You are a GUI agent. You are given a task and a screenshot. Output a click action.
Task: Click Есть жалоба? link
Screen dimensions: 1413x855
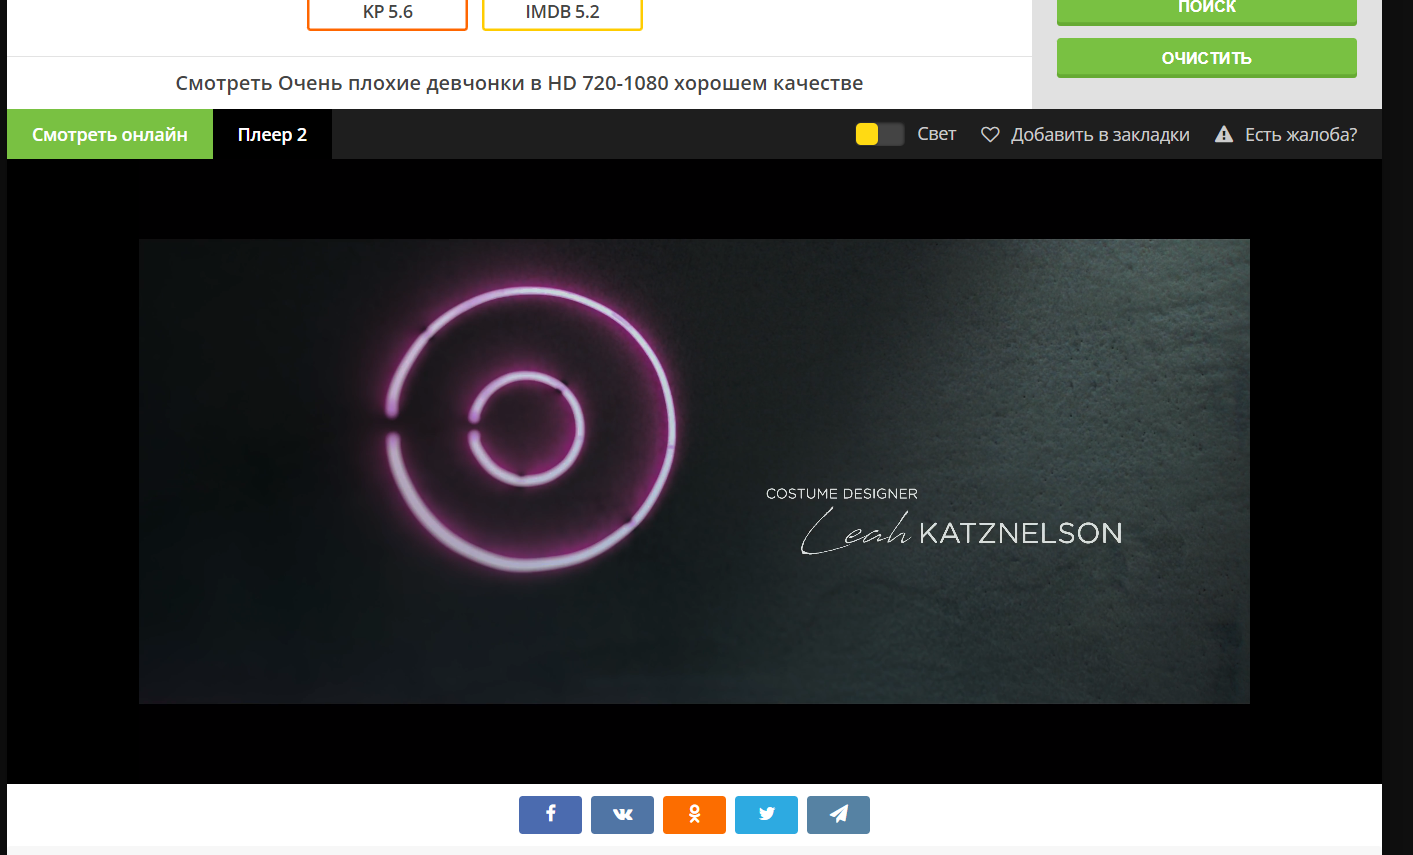pos(1301,134)
